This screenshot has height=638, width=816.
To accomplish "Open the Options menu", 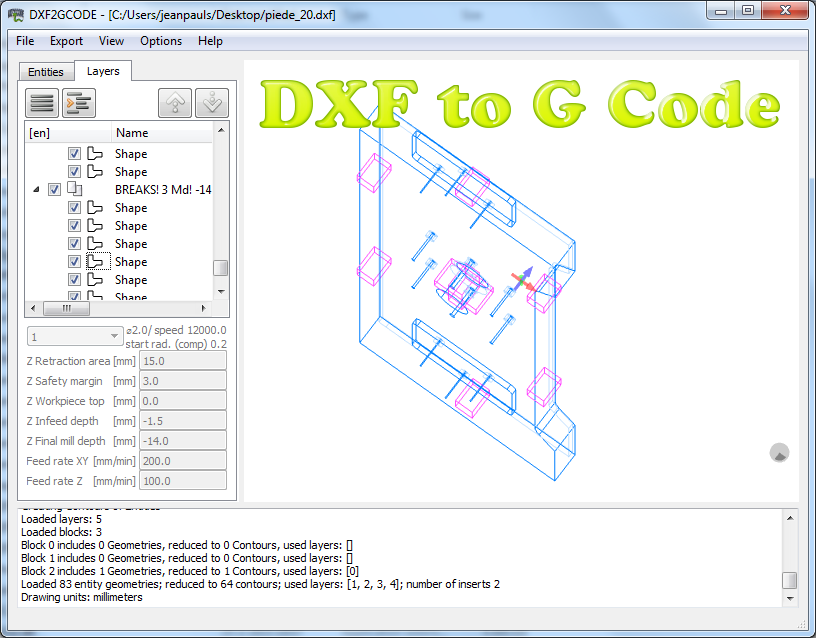I will click(x=160, y=41).
